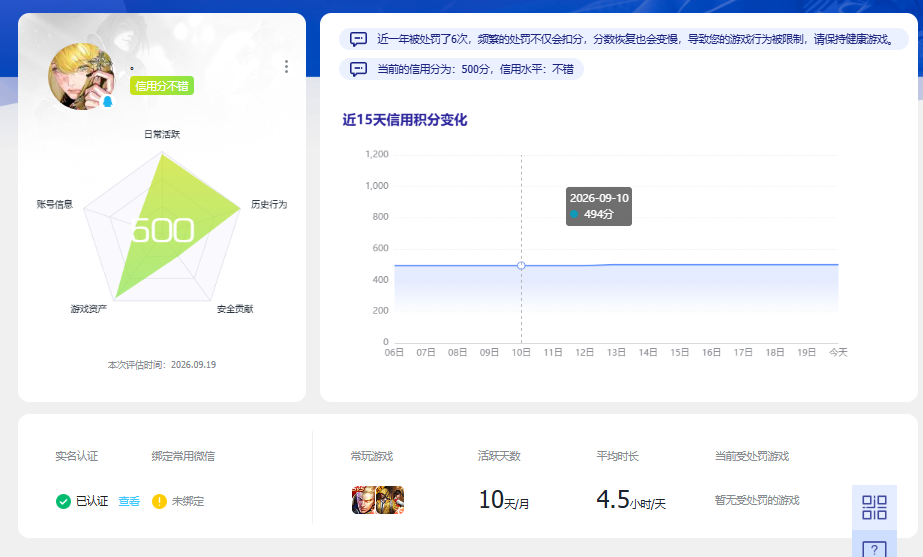Click the 查看 link next to 已认证
Viewport: 923px width, 557px height.
click(x=129, y=501)
